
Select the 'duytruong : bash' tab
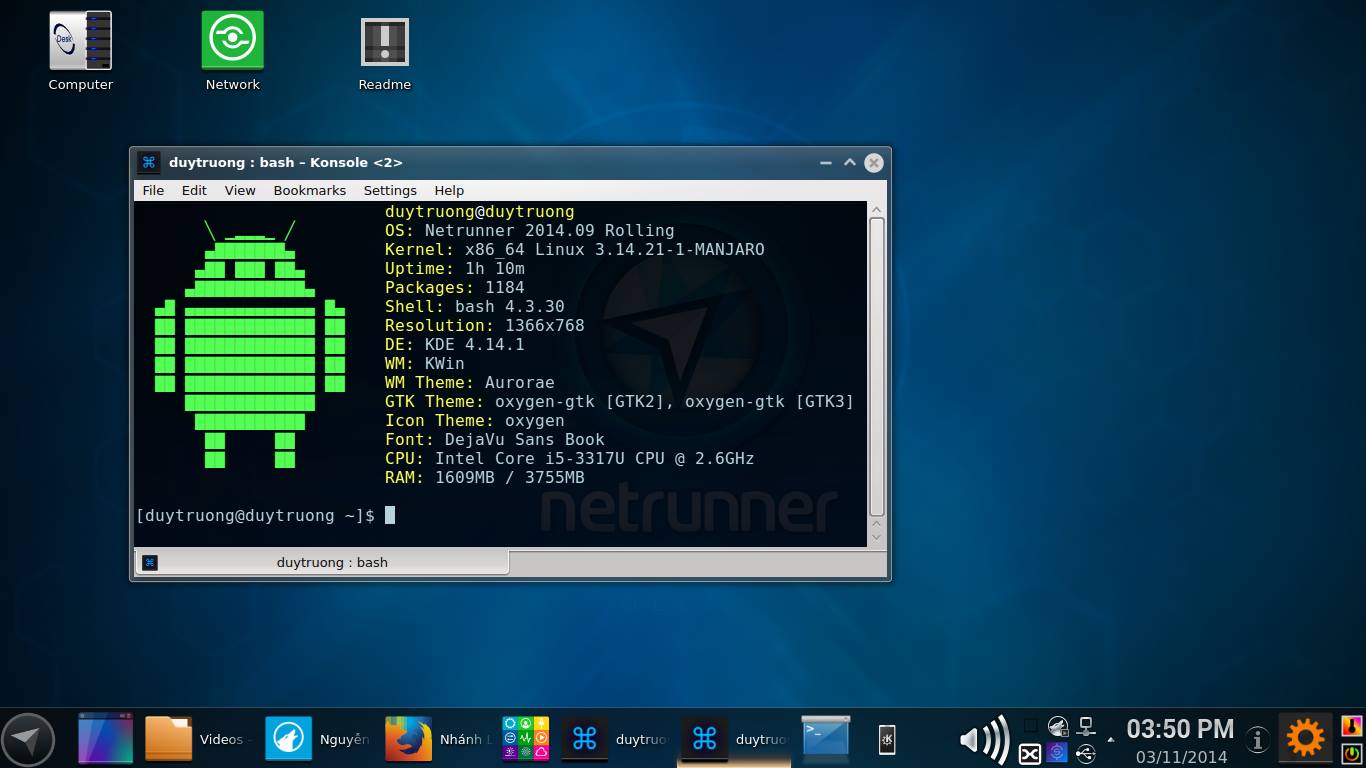click(x=321, y=562)
